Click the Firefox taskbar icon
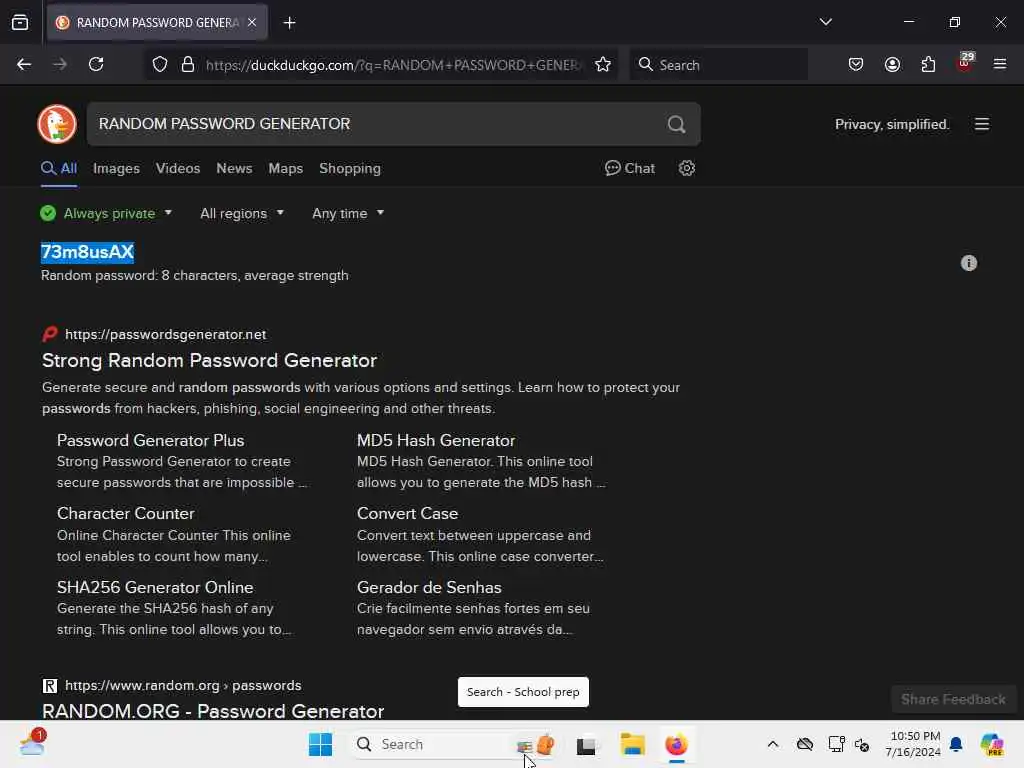 pyautogui.click(x=677, y=744)
